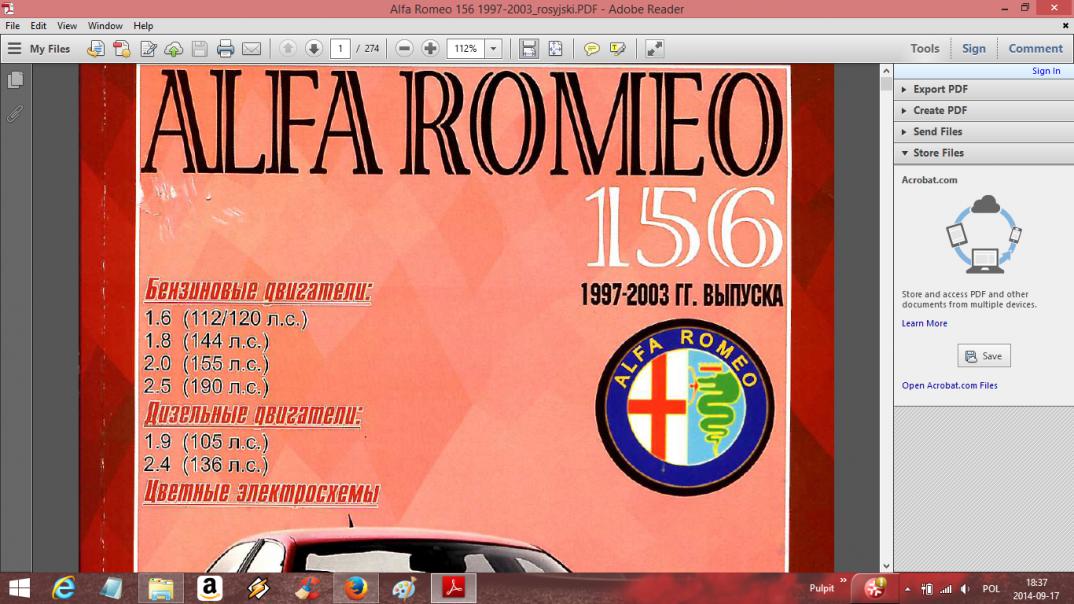Print the document with printer icon
Screen dimensions: 1074x604
[x=225, y=49]
